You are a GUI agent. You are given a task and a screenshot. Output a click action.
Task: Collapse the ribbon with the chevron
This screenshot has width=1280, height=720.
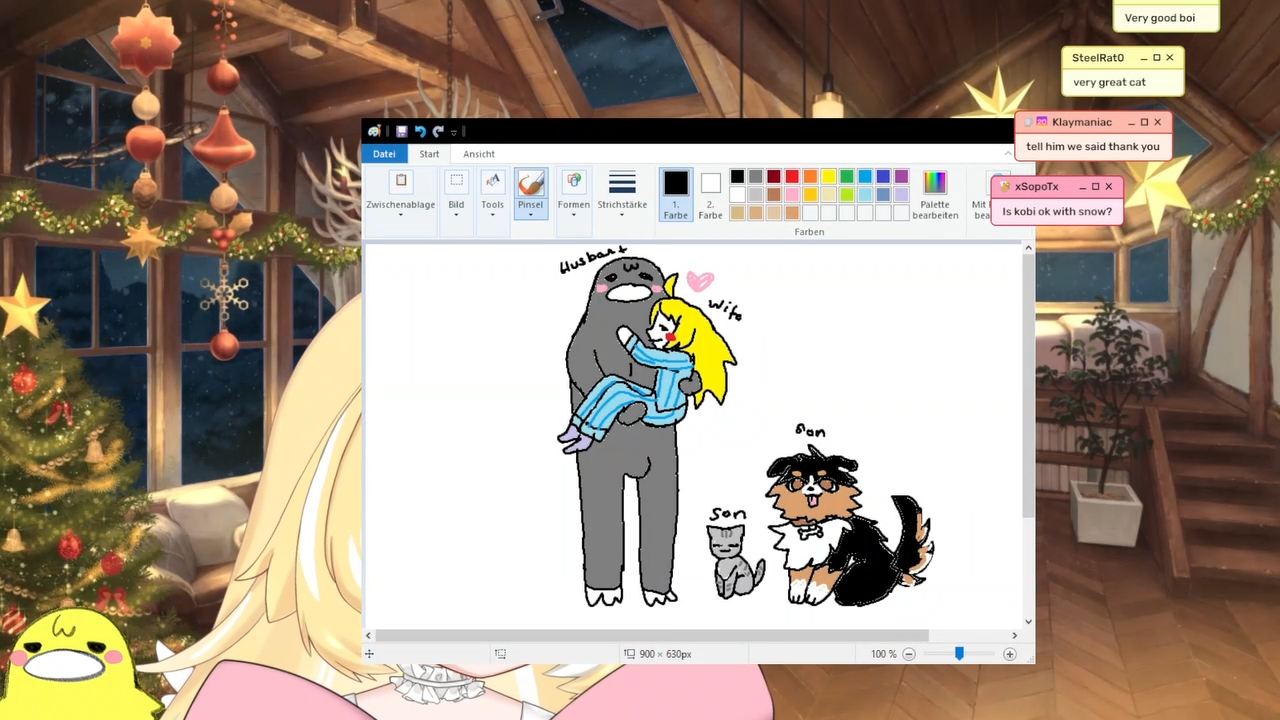click(x=1008, y=154)
